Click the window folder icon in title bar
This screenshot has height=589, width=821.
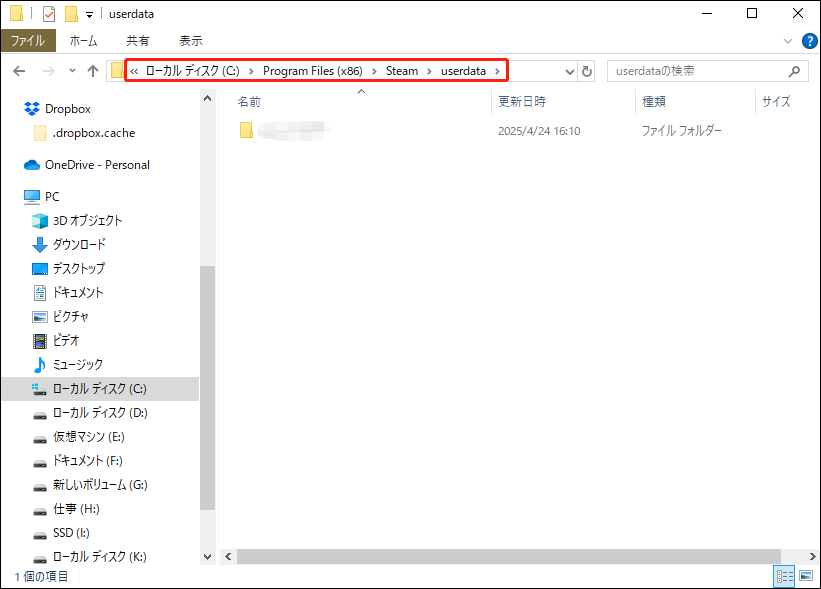pos(16,14)
